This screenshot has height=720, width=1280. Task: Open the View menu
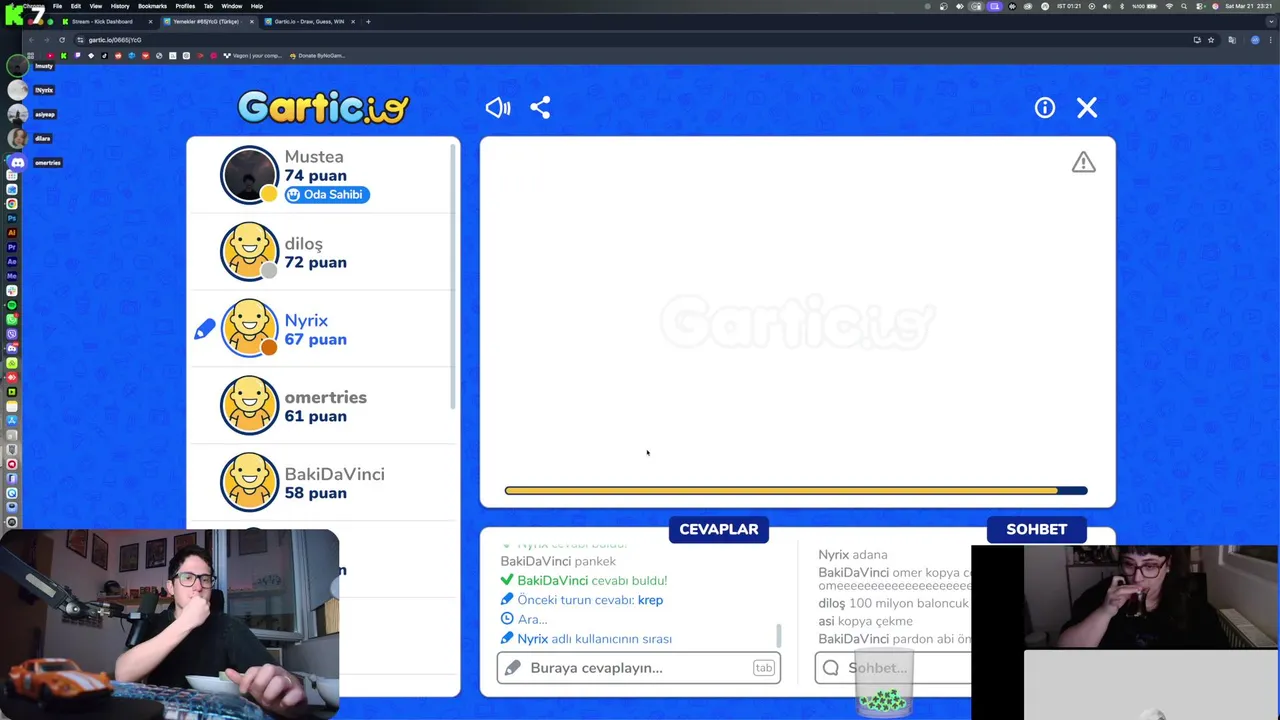pos(95,6)
